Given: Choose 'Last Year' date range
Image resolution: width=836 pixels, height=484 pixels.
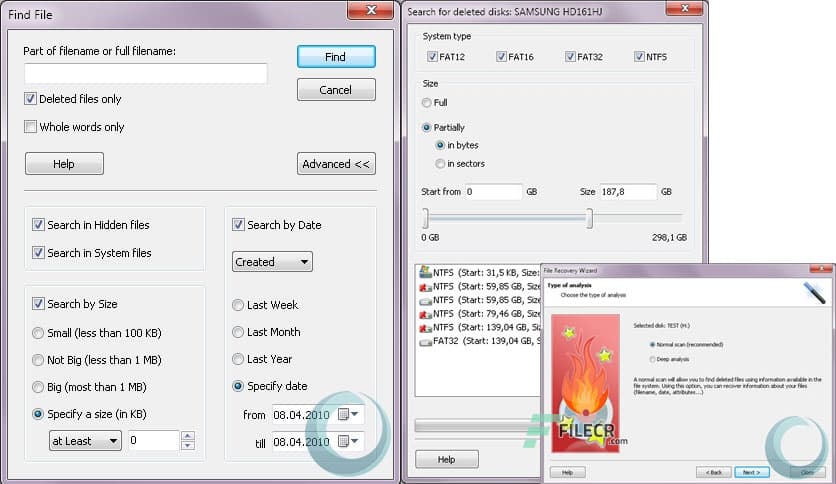Looking at the screenshot, I should click(238, 359).
